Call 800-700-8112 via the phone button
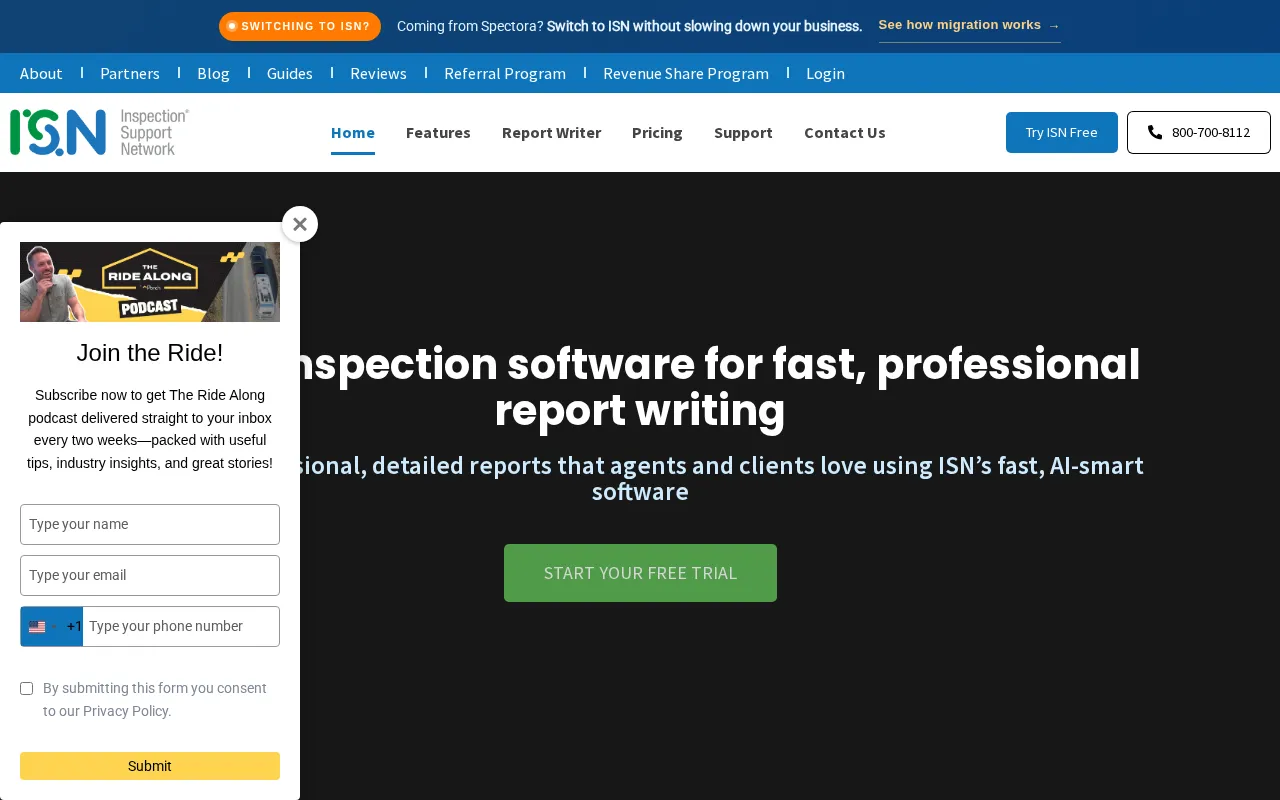Viewport: 1280px width, 800px height. coord(1199,132)
